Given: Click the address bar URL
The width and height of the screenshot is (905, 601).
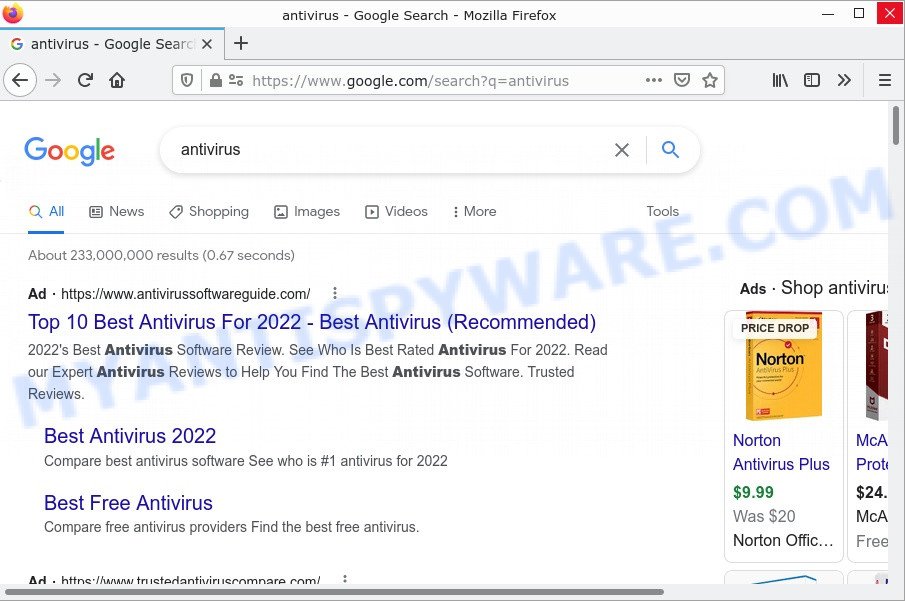Looking at the screenshot, I should (x=410, y=81).
